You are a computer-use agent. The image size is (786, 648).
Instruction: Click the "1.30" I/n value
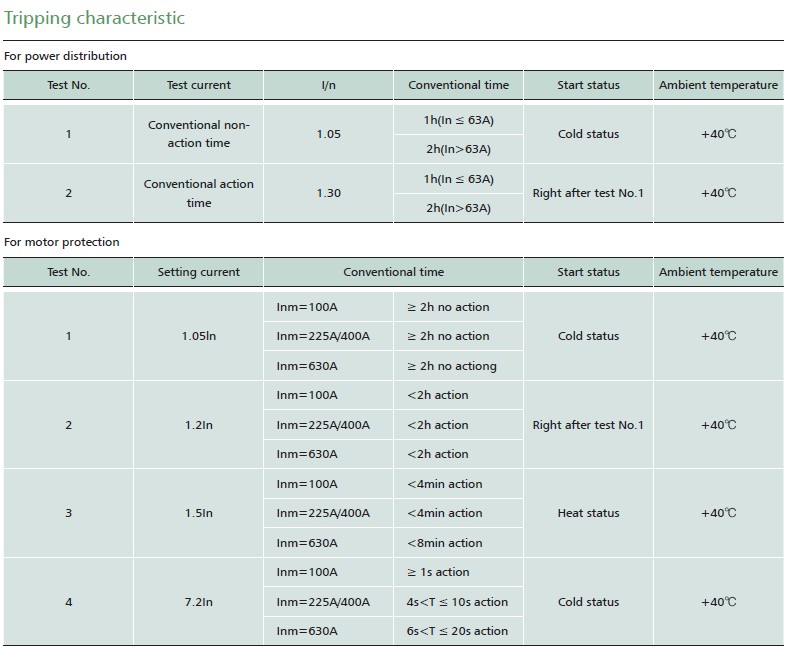328,193
